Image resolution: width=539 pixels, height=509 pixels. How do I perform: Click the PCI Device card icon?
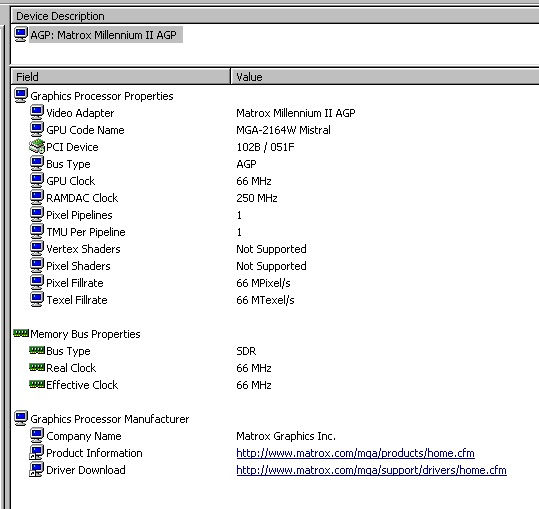tap(37, 146)
